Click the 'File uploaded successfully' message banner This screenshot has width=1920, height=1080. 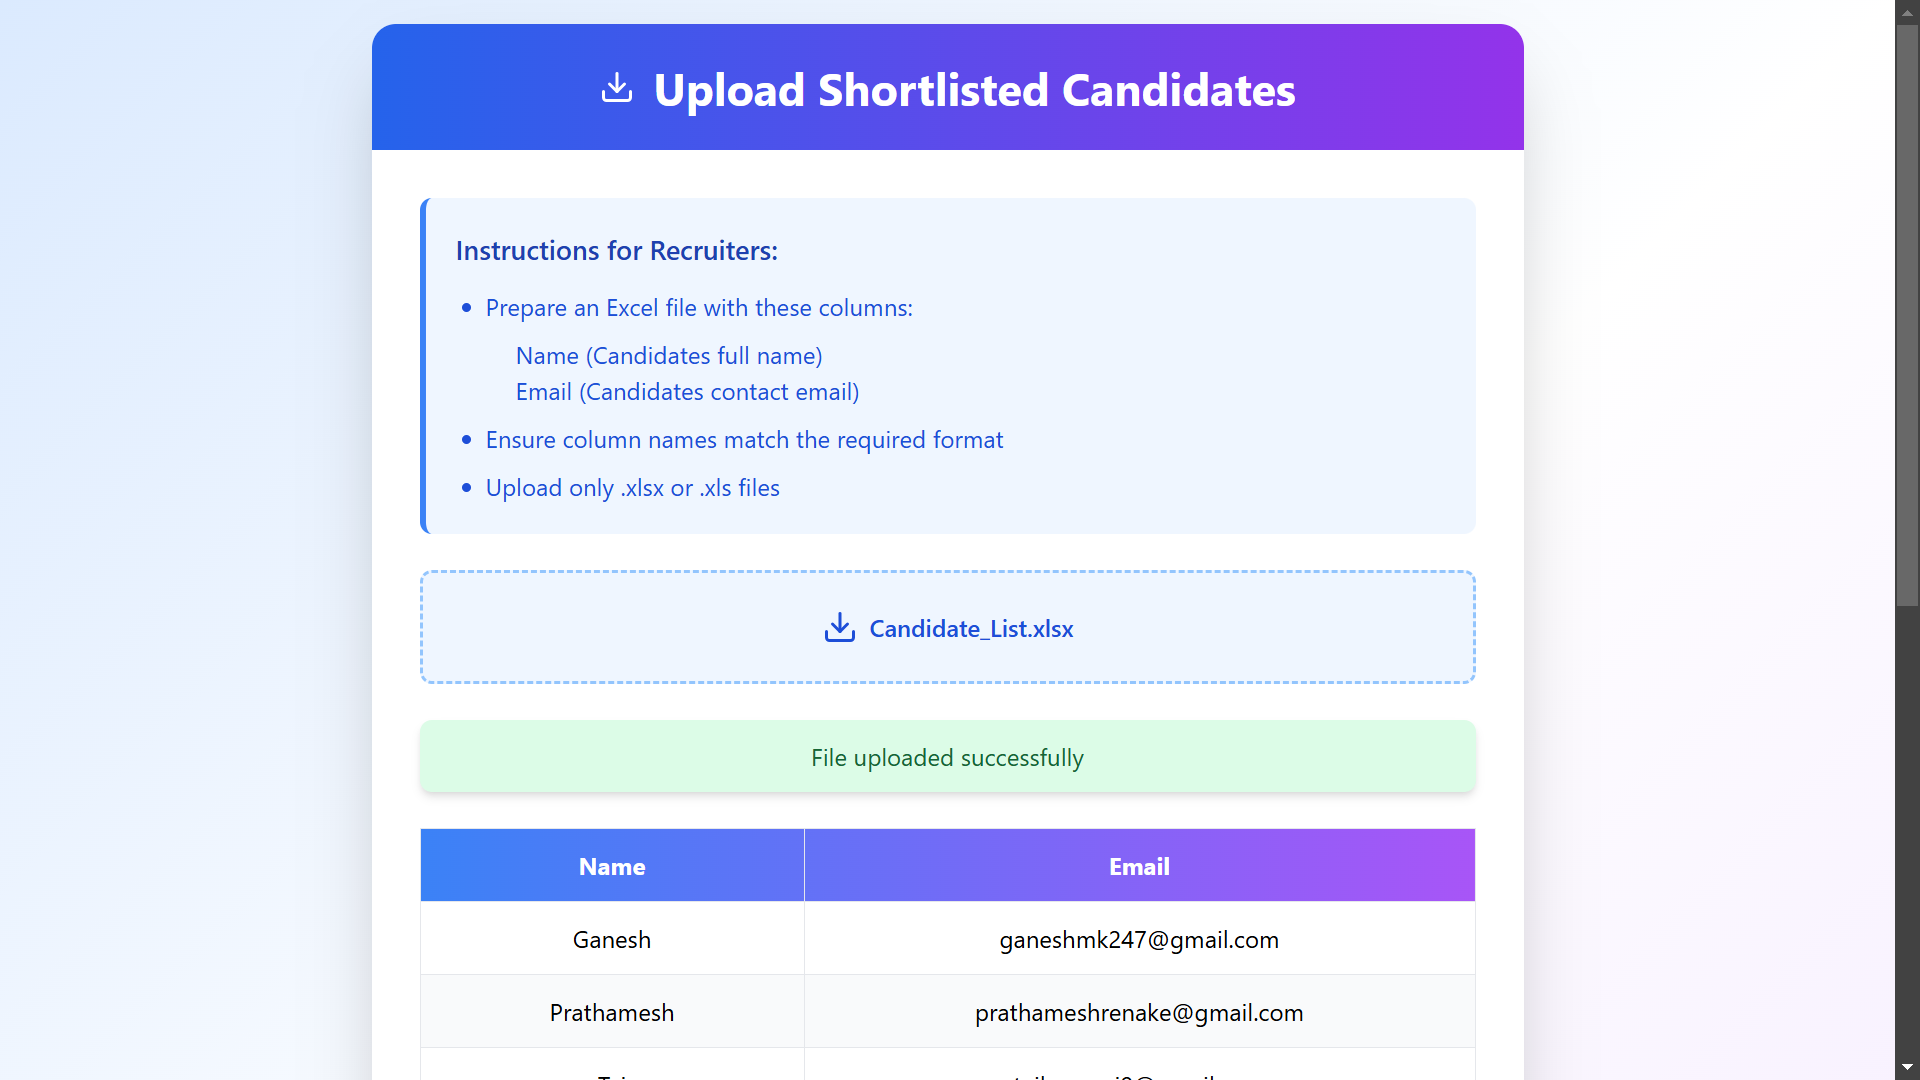pos(947,758)
